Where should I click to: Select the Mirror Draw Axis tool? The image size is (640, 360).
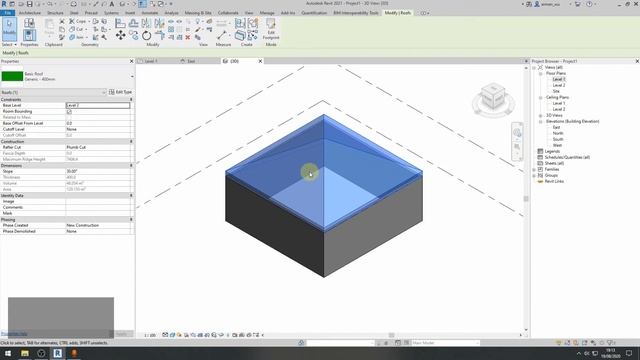pos(159,23)
